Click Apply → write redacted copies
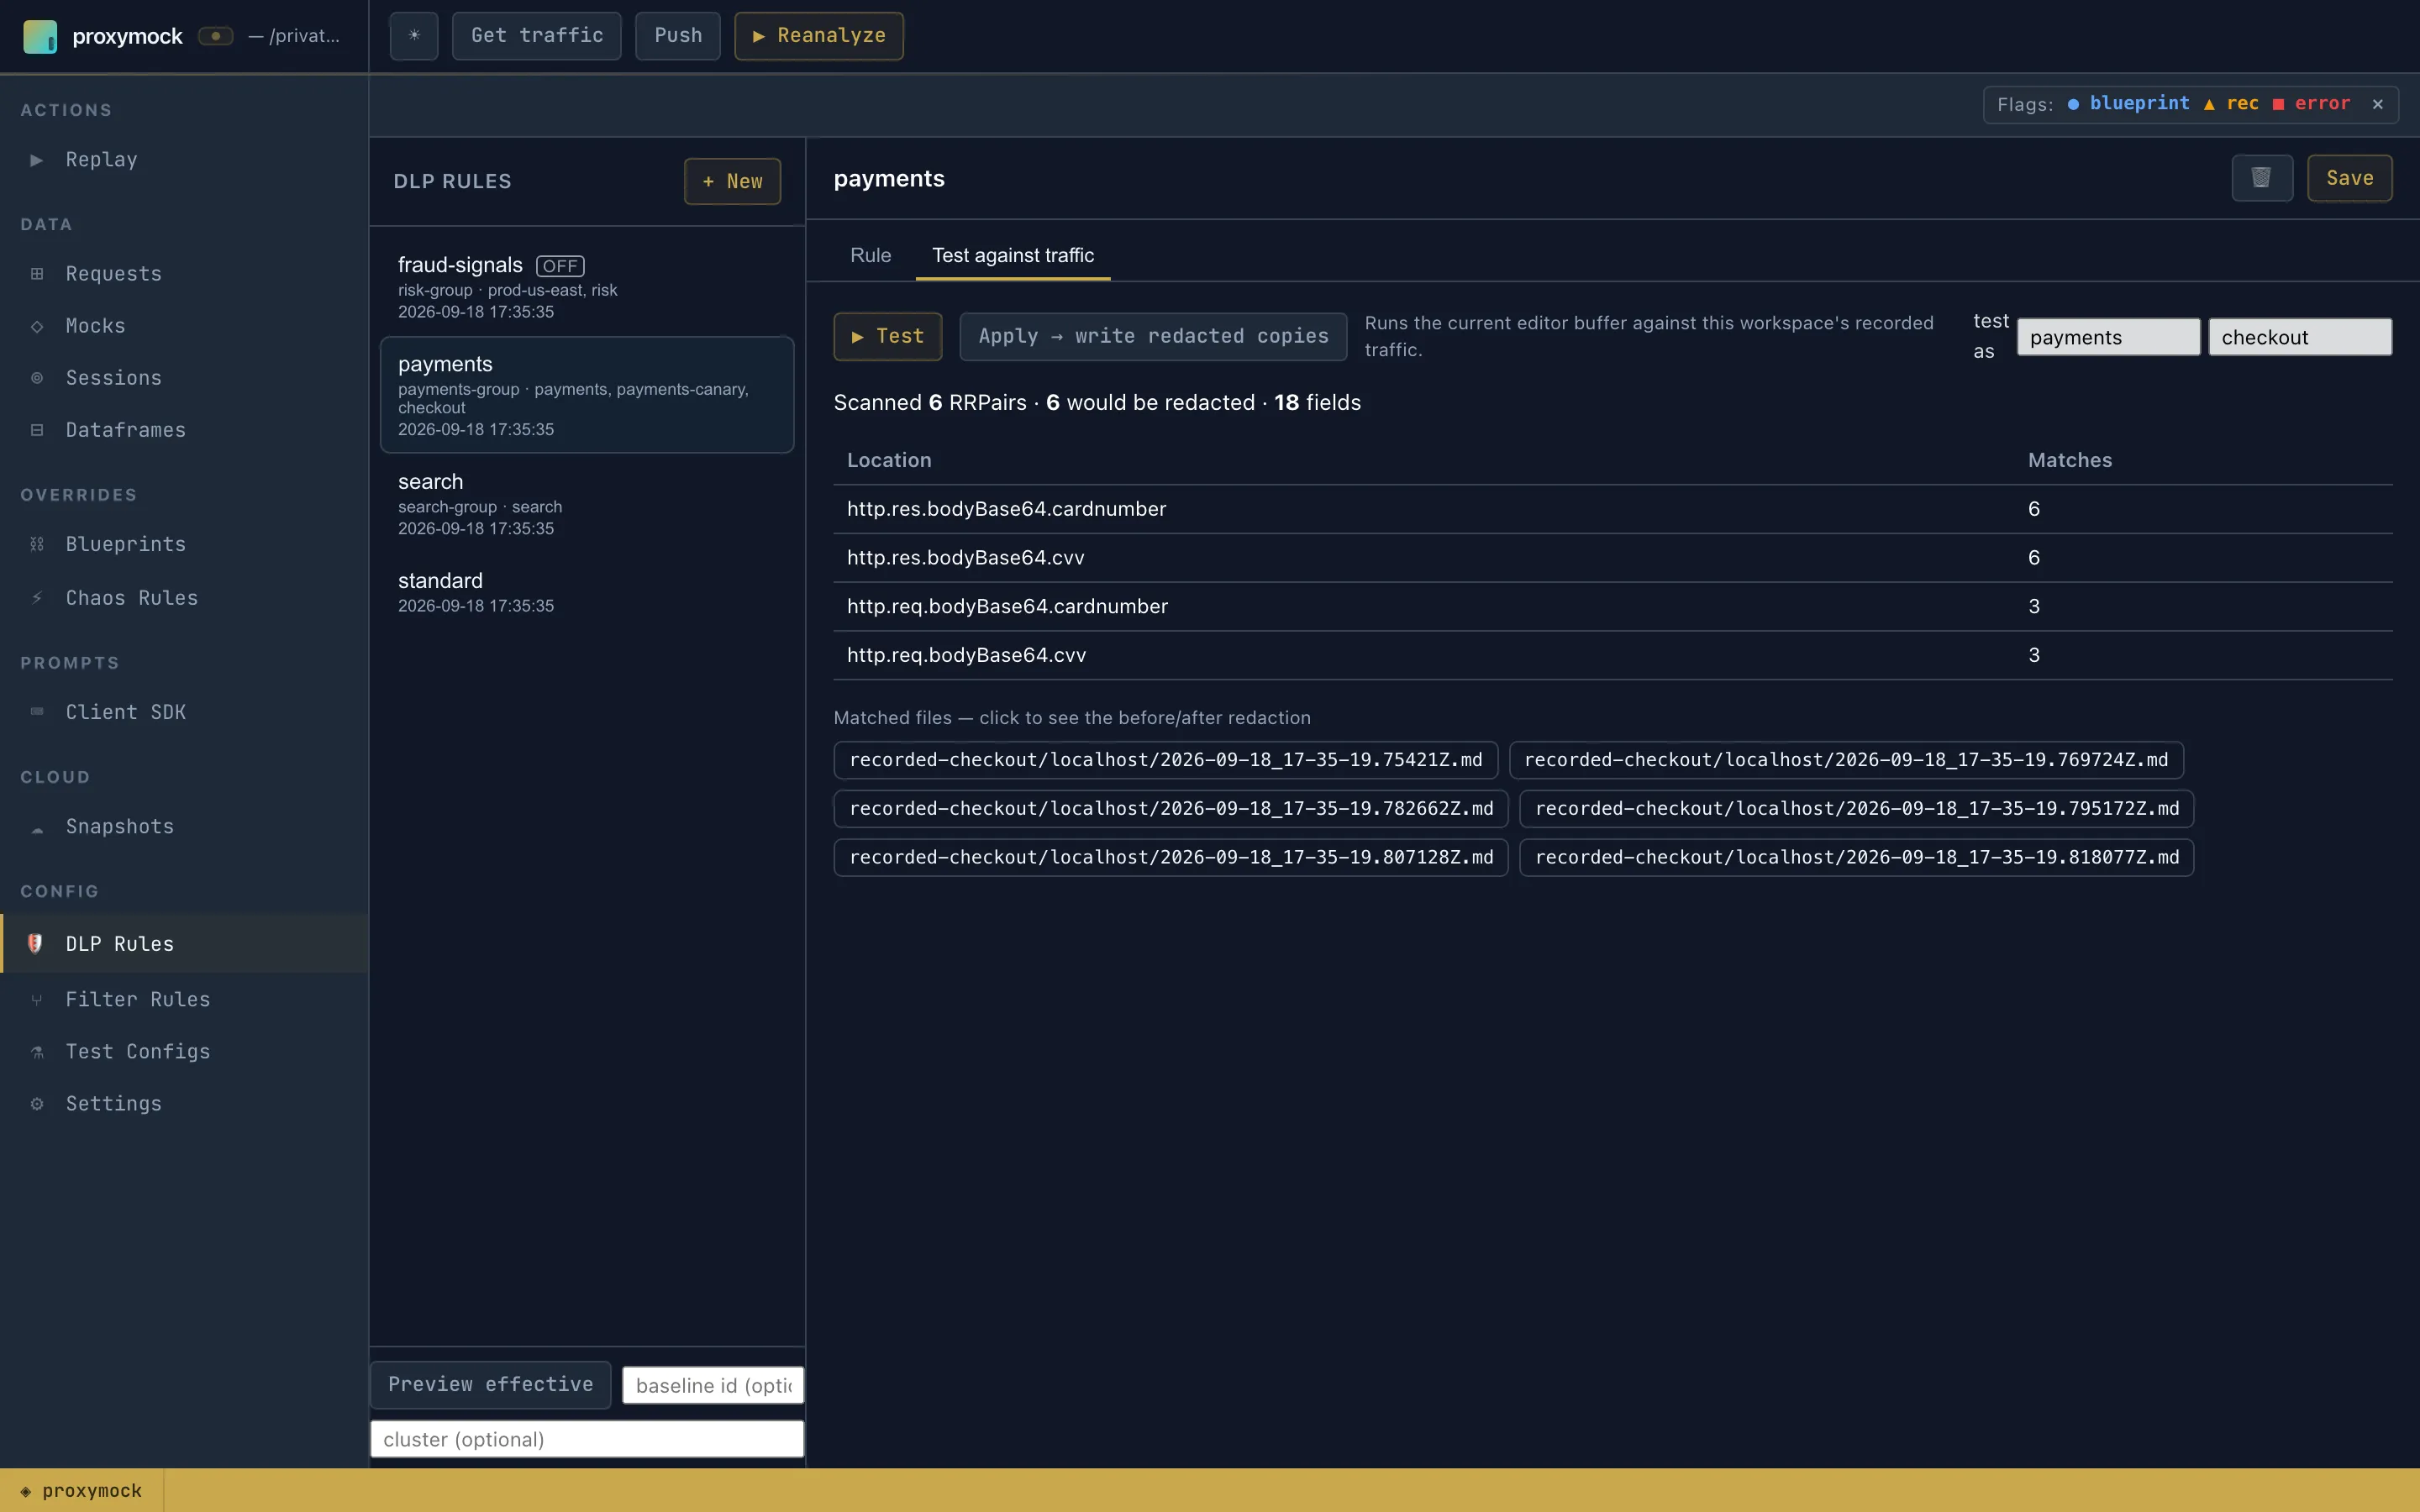This screenshot has height=1512, width=2420. pos(1153,336)
